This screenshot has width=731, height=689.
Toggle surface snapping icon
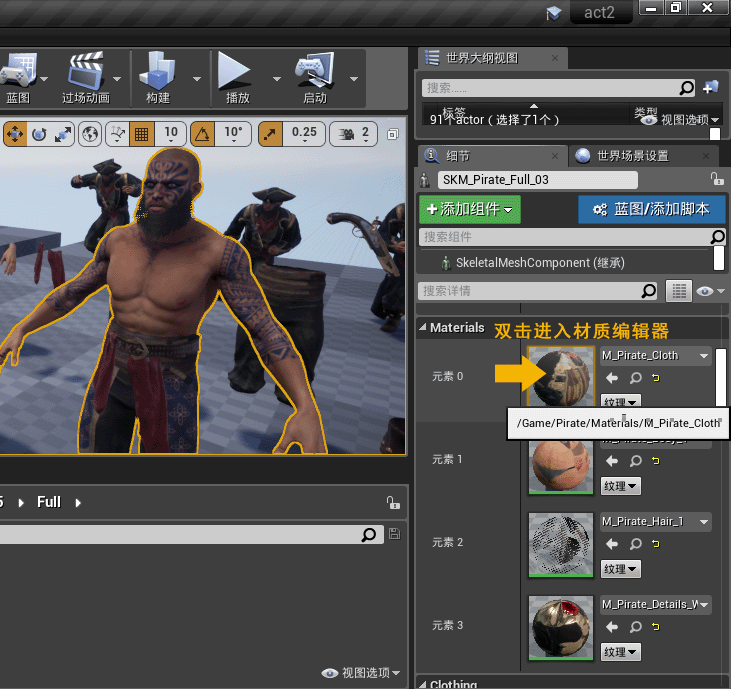tap(117, 135)
